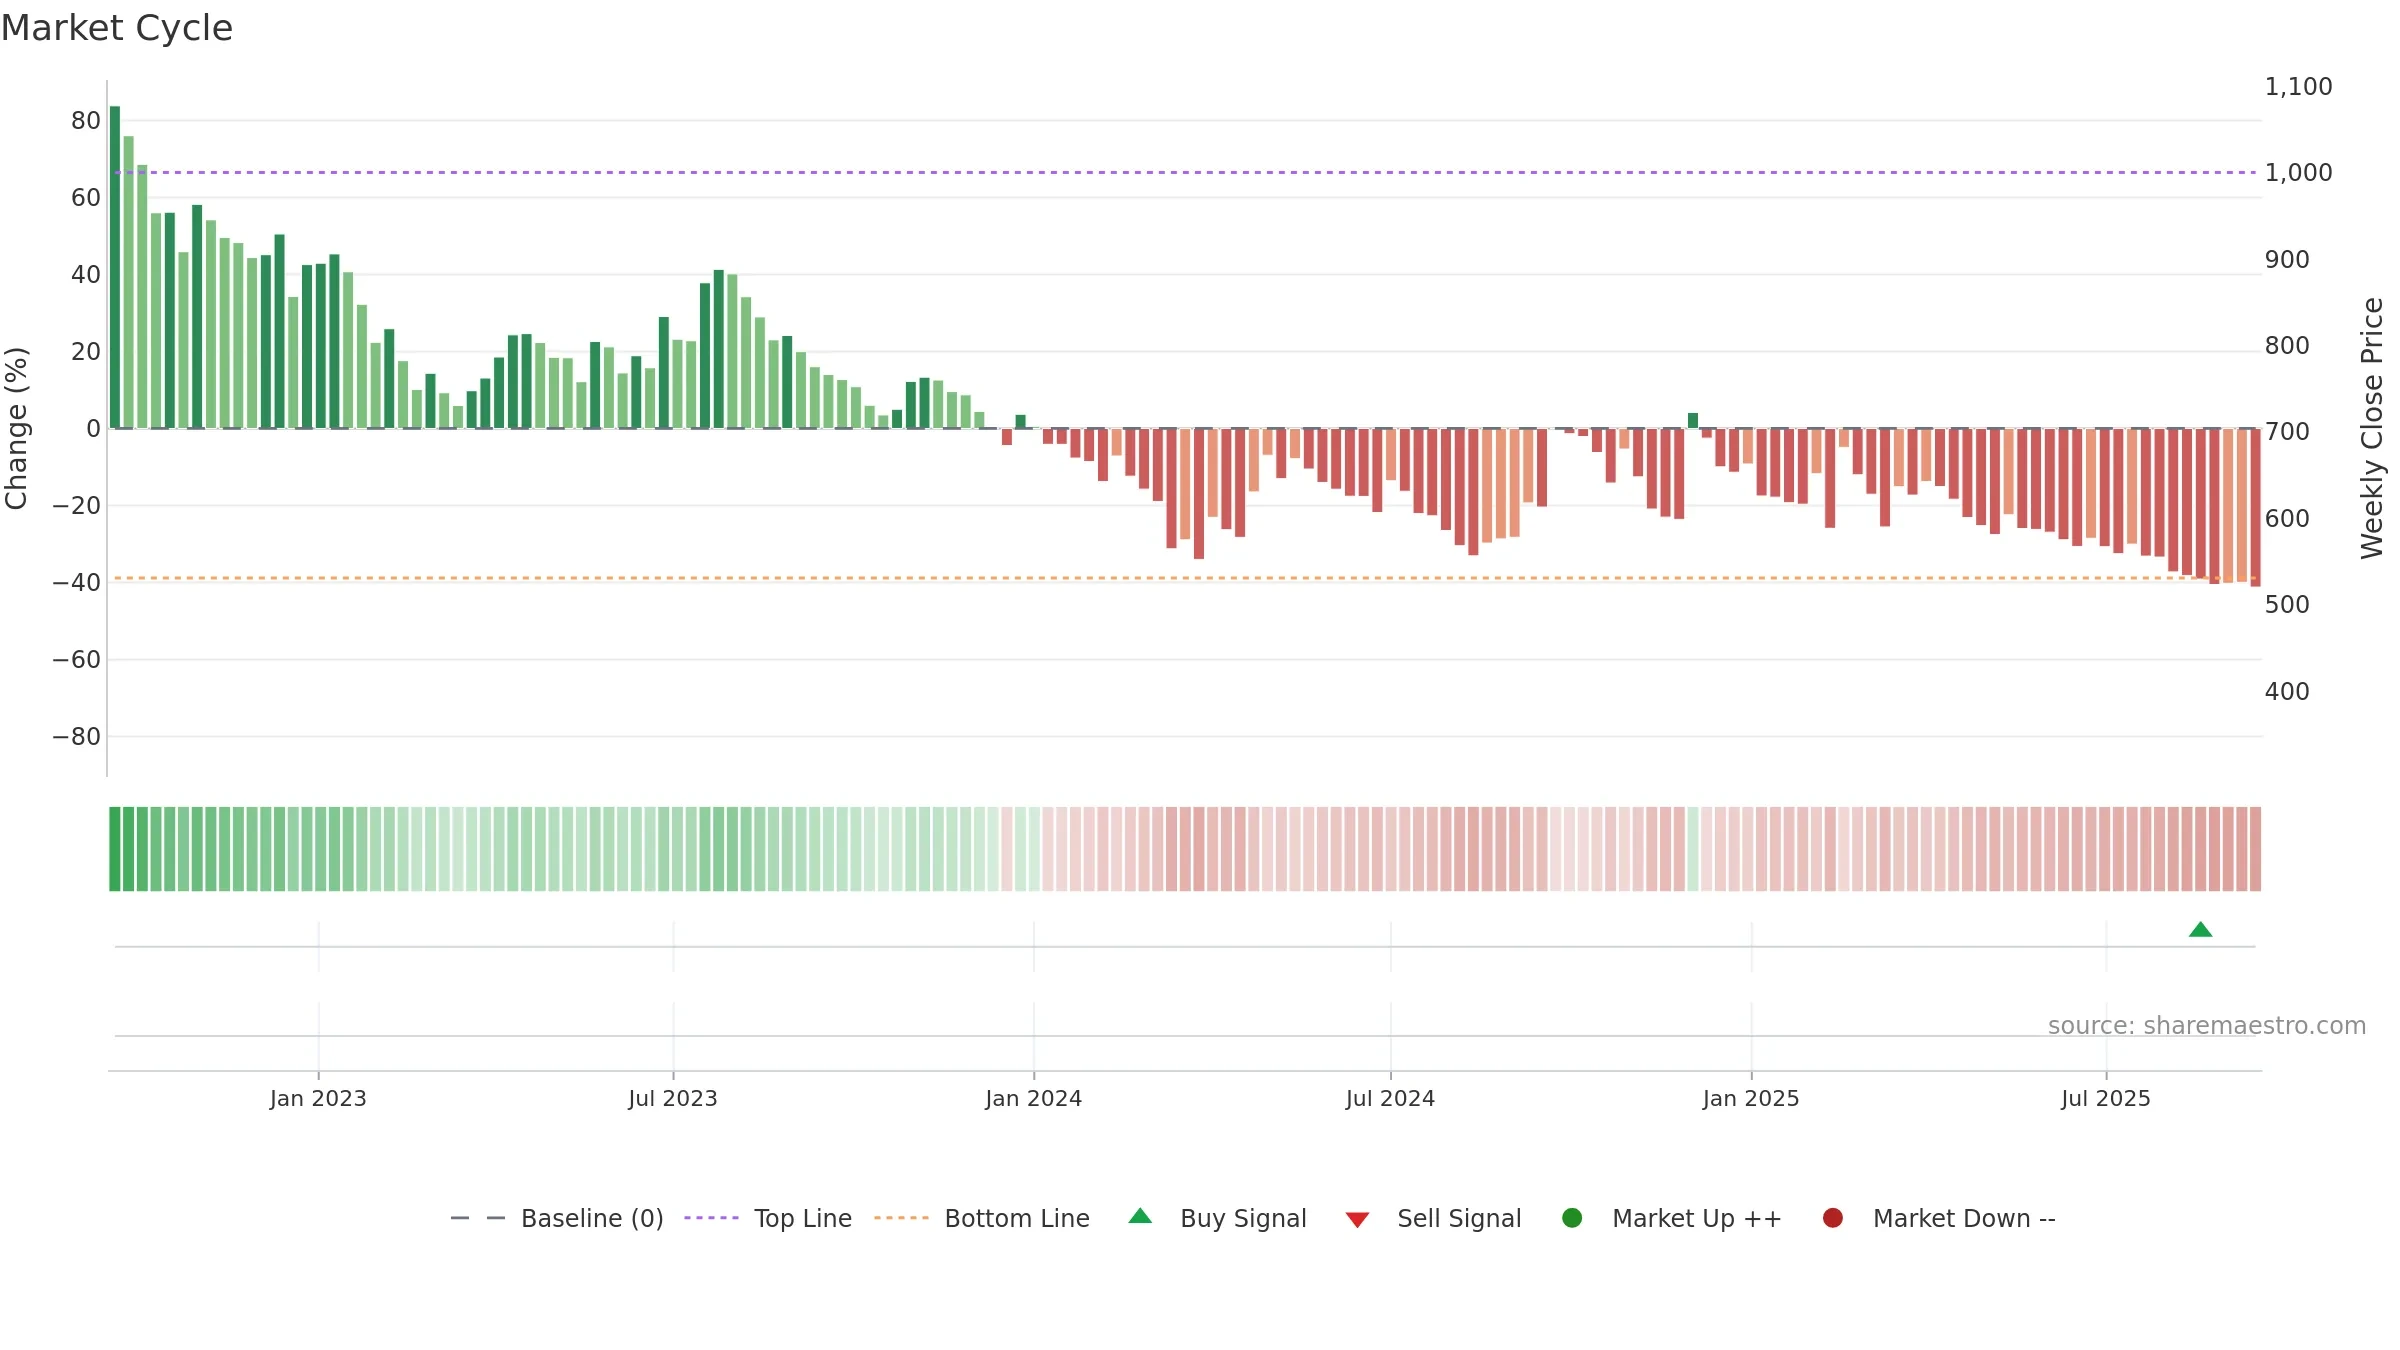Click the 80 left axis tick label
The height and width of the screenshot is (1350, 2400).
(x=86, y=121)
